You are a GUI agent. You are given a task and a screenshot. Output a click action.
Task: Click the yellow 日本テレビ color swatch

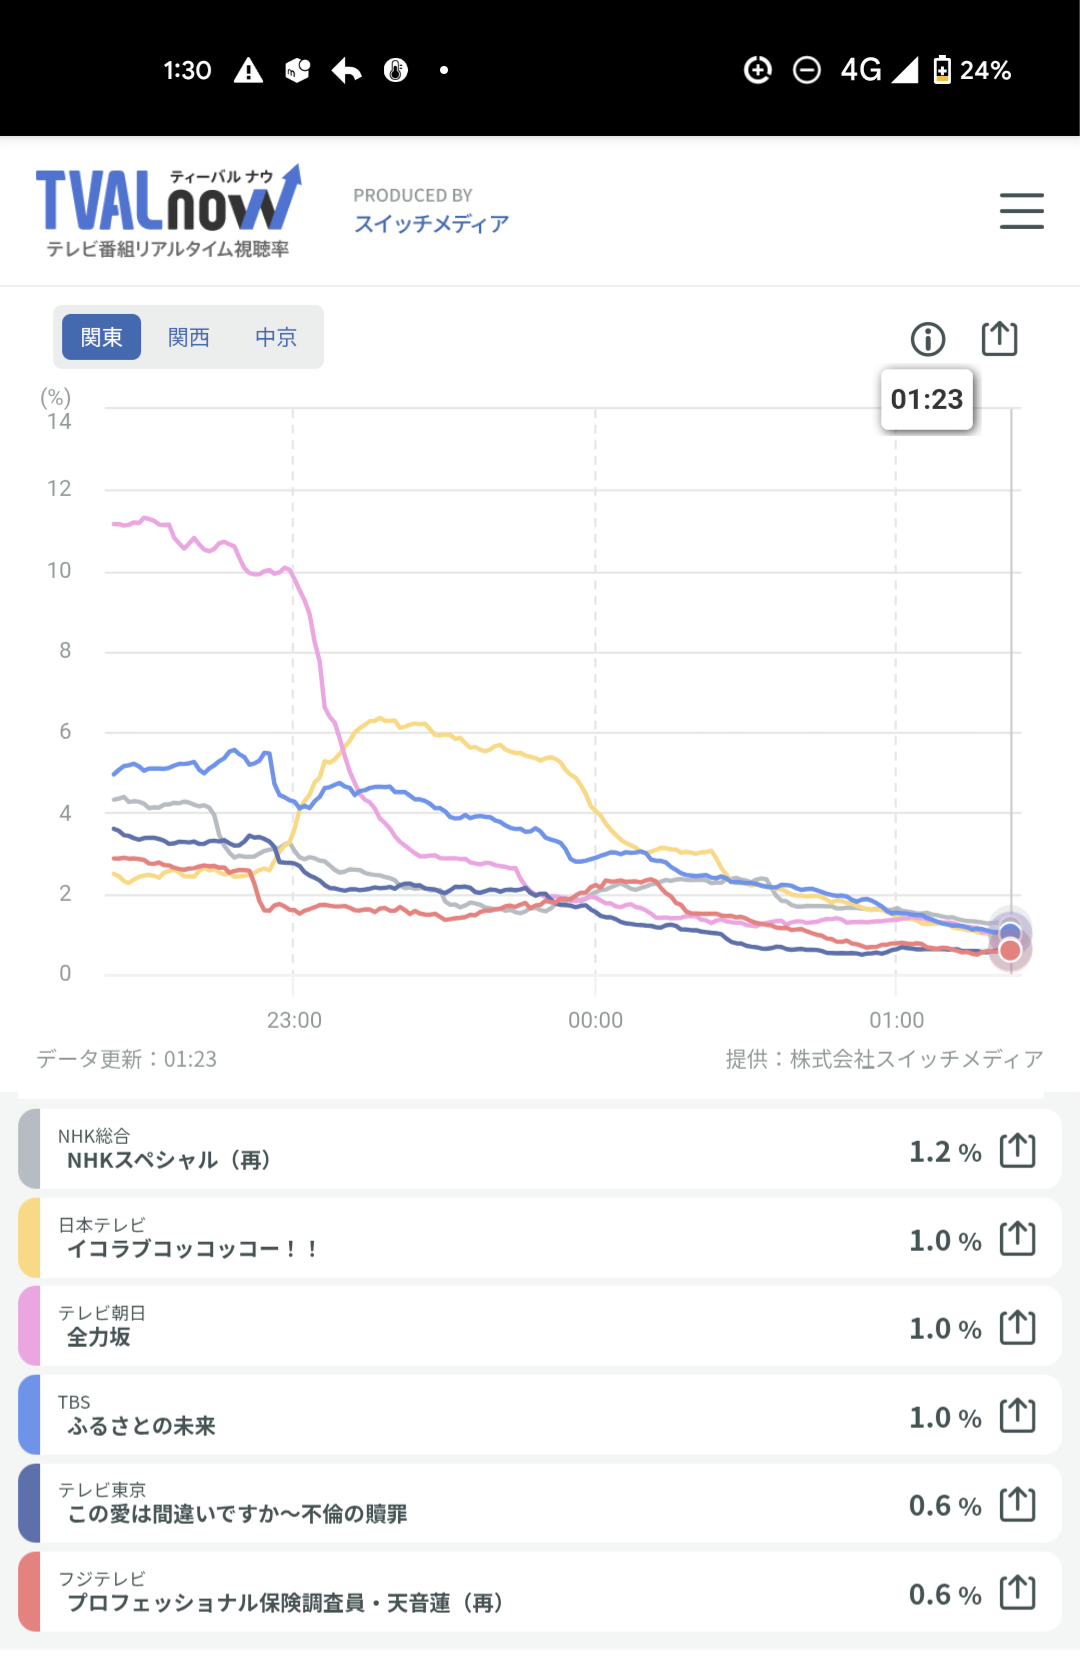(29, 1239)
